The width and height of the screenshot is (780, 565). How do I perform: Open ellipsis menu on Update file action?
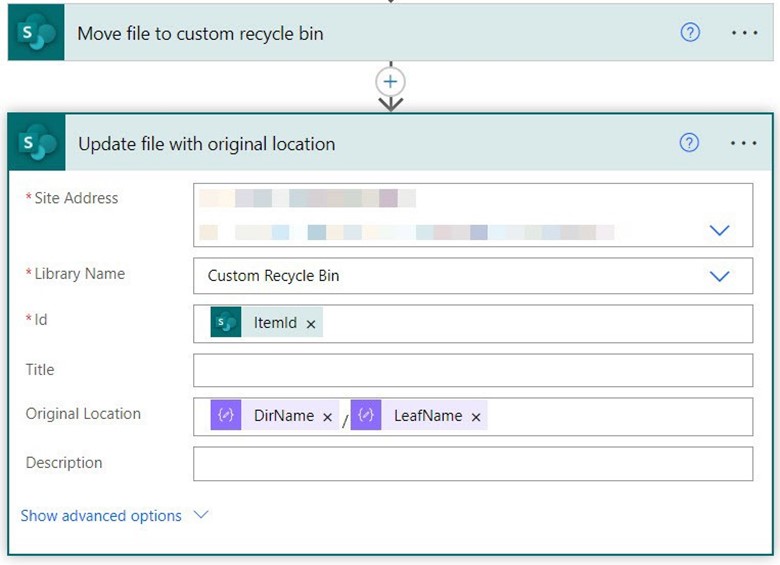[x=744, y=143]
